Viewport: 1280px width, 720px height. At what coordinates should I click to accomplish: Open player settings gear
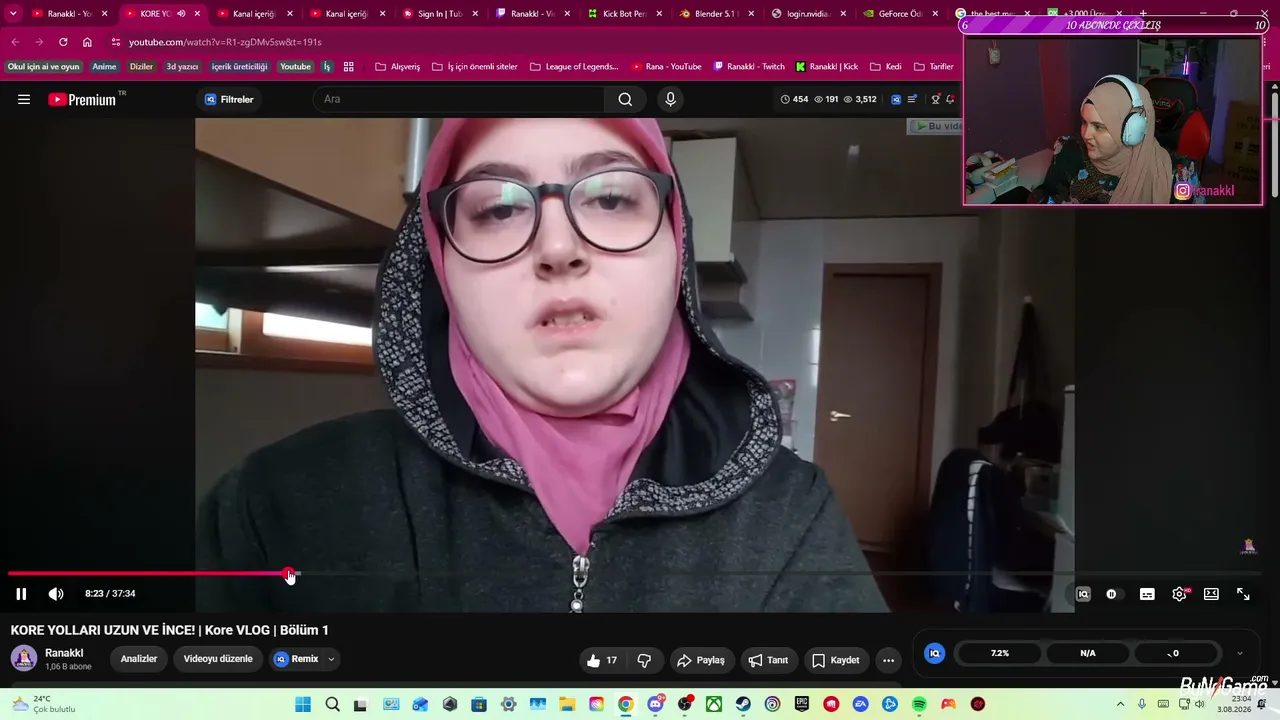[1179, 594]
